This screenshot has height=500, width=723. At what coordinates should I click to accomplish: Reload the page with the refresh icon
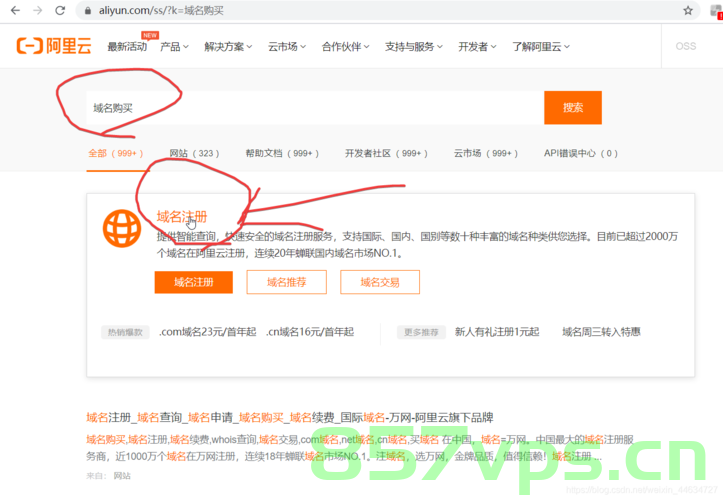point(60,11)
